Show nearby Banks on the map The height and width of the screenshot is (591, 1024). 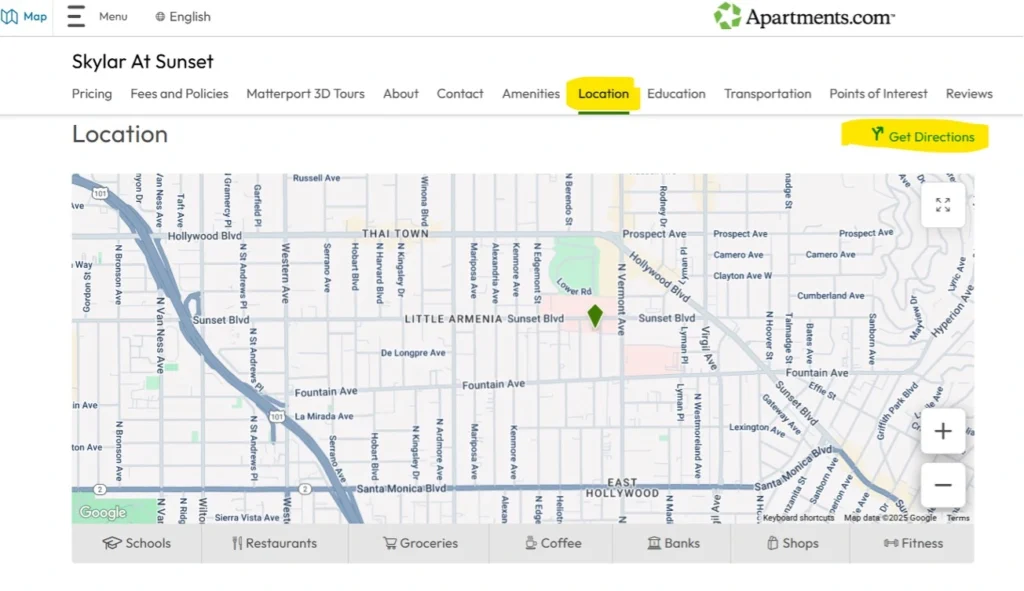click(x=673, y=543)
